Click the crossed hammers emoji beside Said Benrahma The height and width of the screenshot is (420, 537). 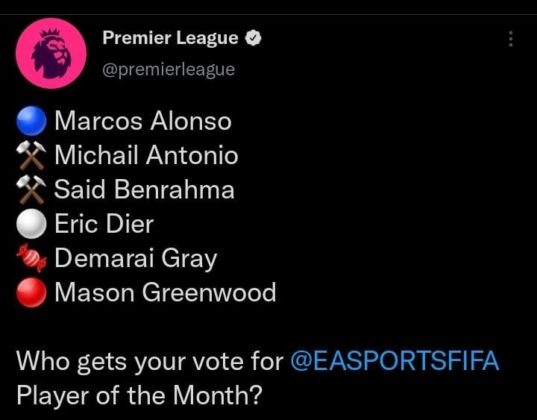(32, 189)
